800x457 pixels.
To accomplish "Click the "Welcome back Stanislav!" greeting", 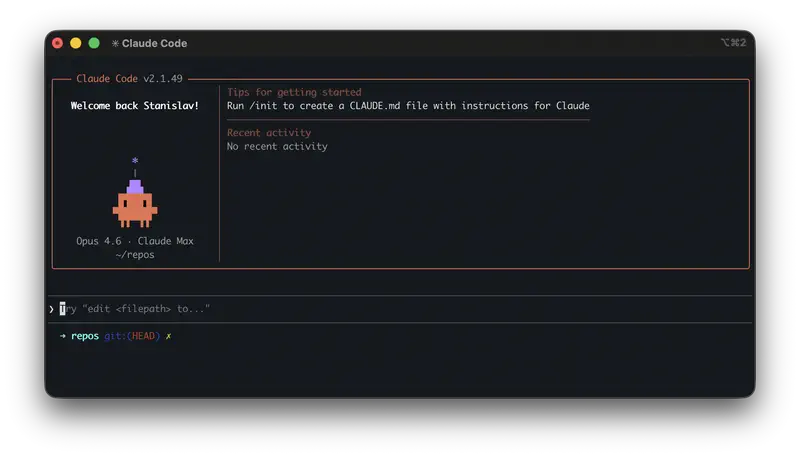I will [135, 105].
